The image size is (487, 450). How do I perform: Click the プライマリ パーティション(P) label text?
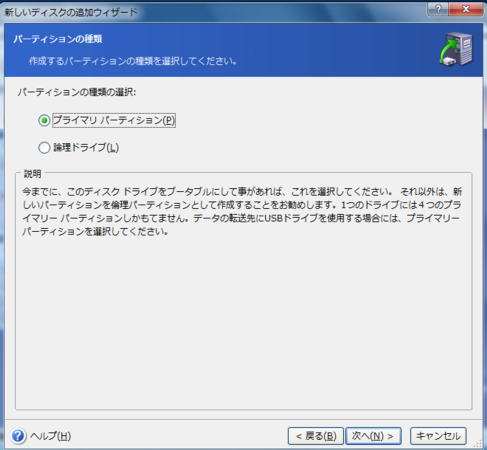[114, 120]
